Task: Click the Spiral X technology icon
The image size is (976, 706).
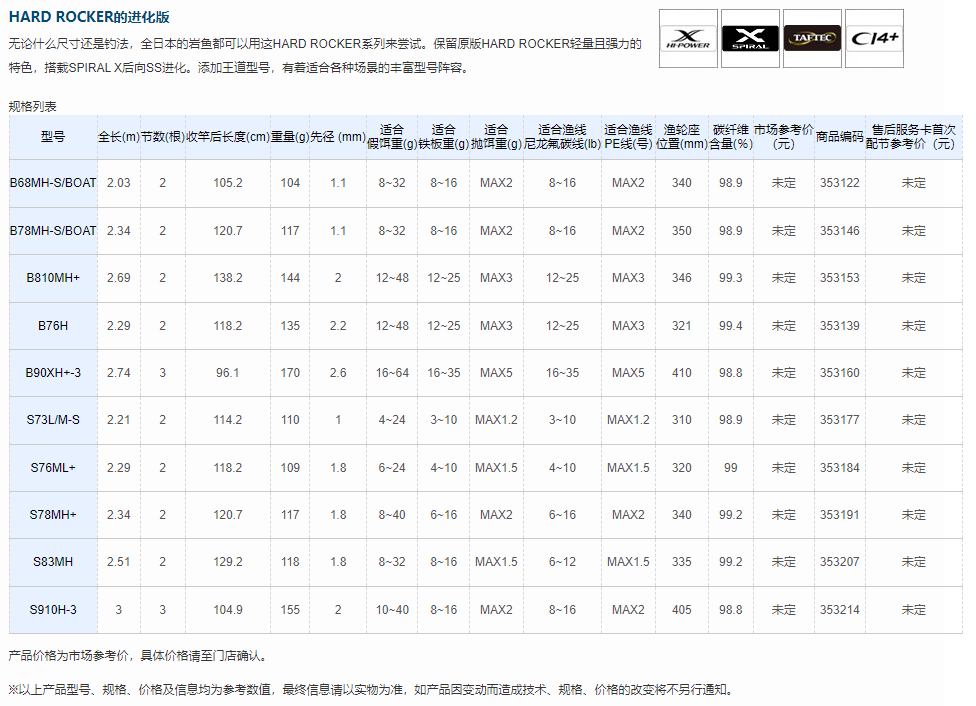Action: 750,38
